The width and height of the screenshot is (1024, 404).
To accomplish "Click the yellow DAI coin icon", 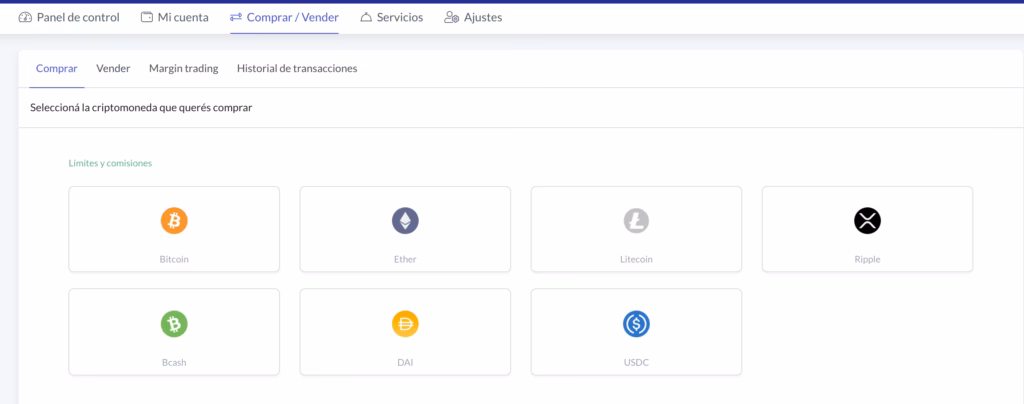I will point(405,324).
